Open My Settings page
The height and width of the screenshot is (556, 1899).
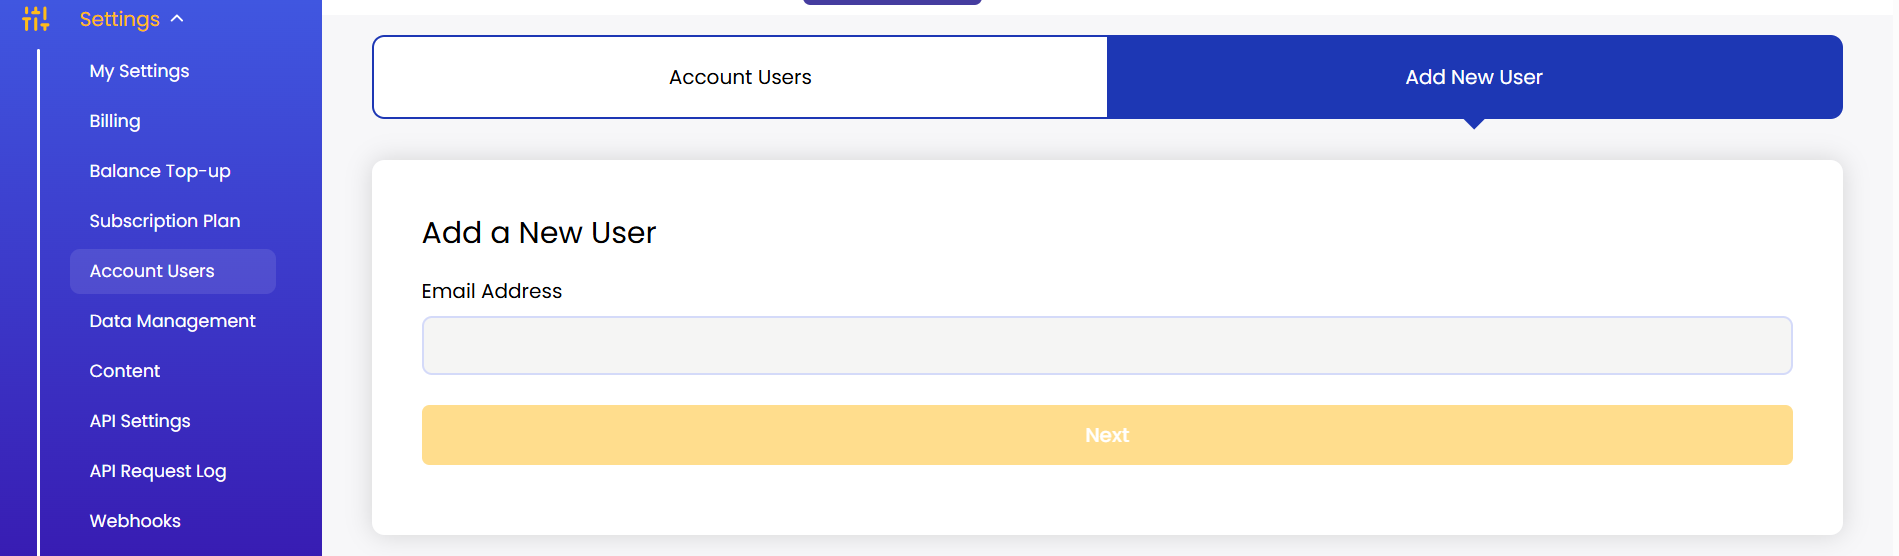pyautogui.click(x=139, y=71)
